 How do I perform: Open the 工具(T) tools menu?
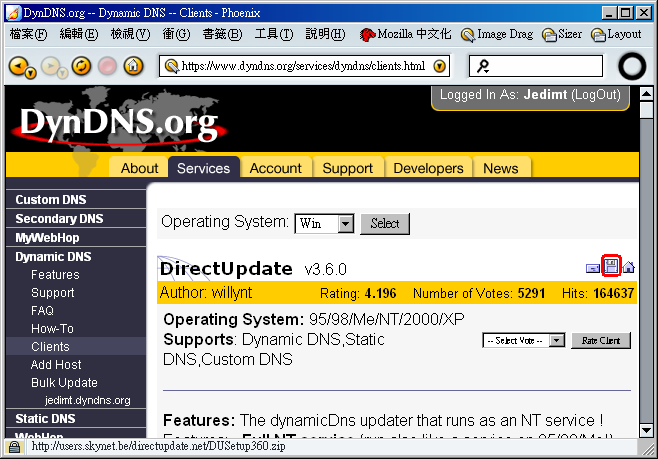pos(274,34)
